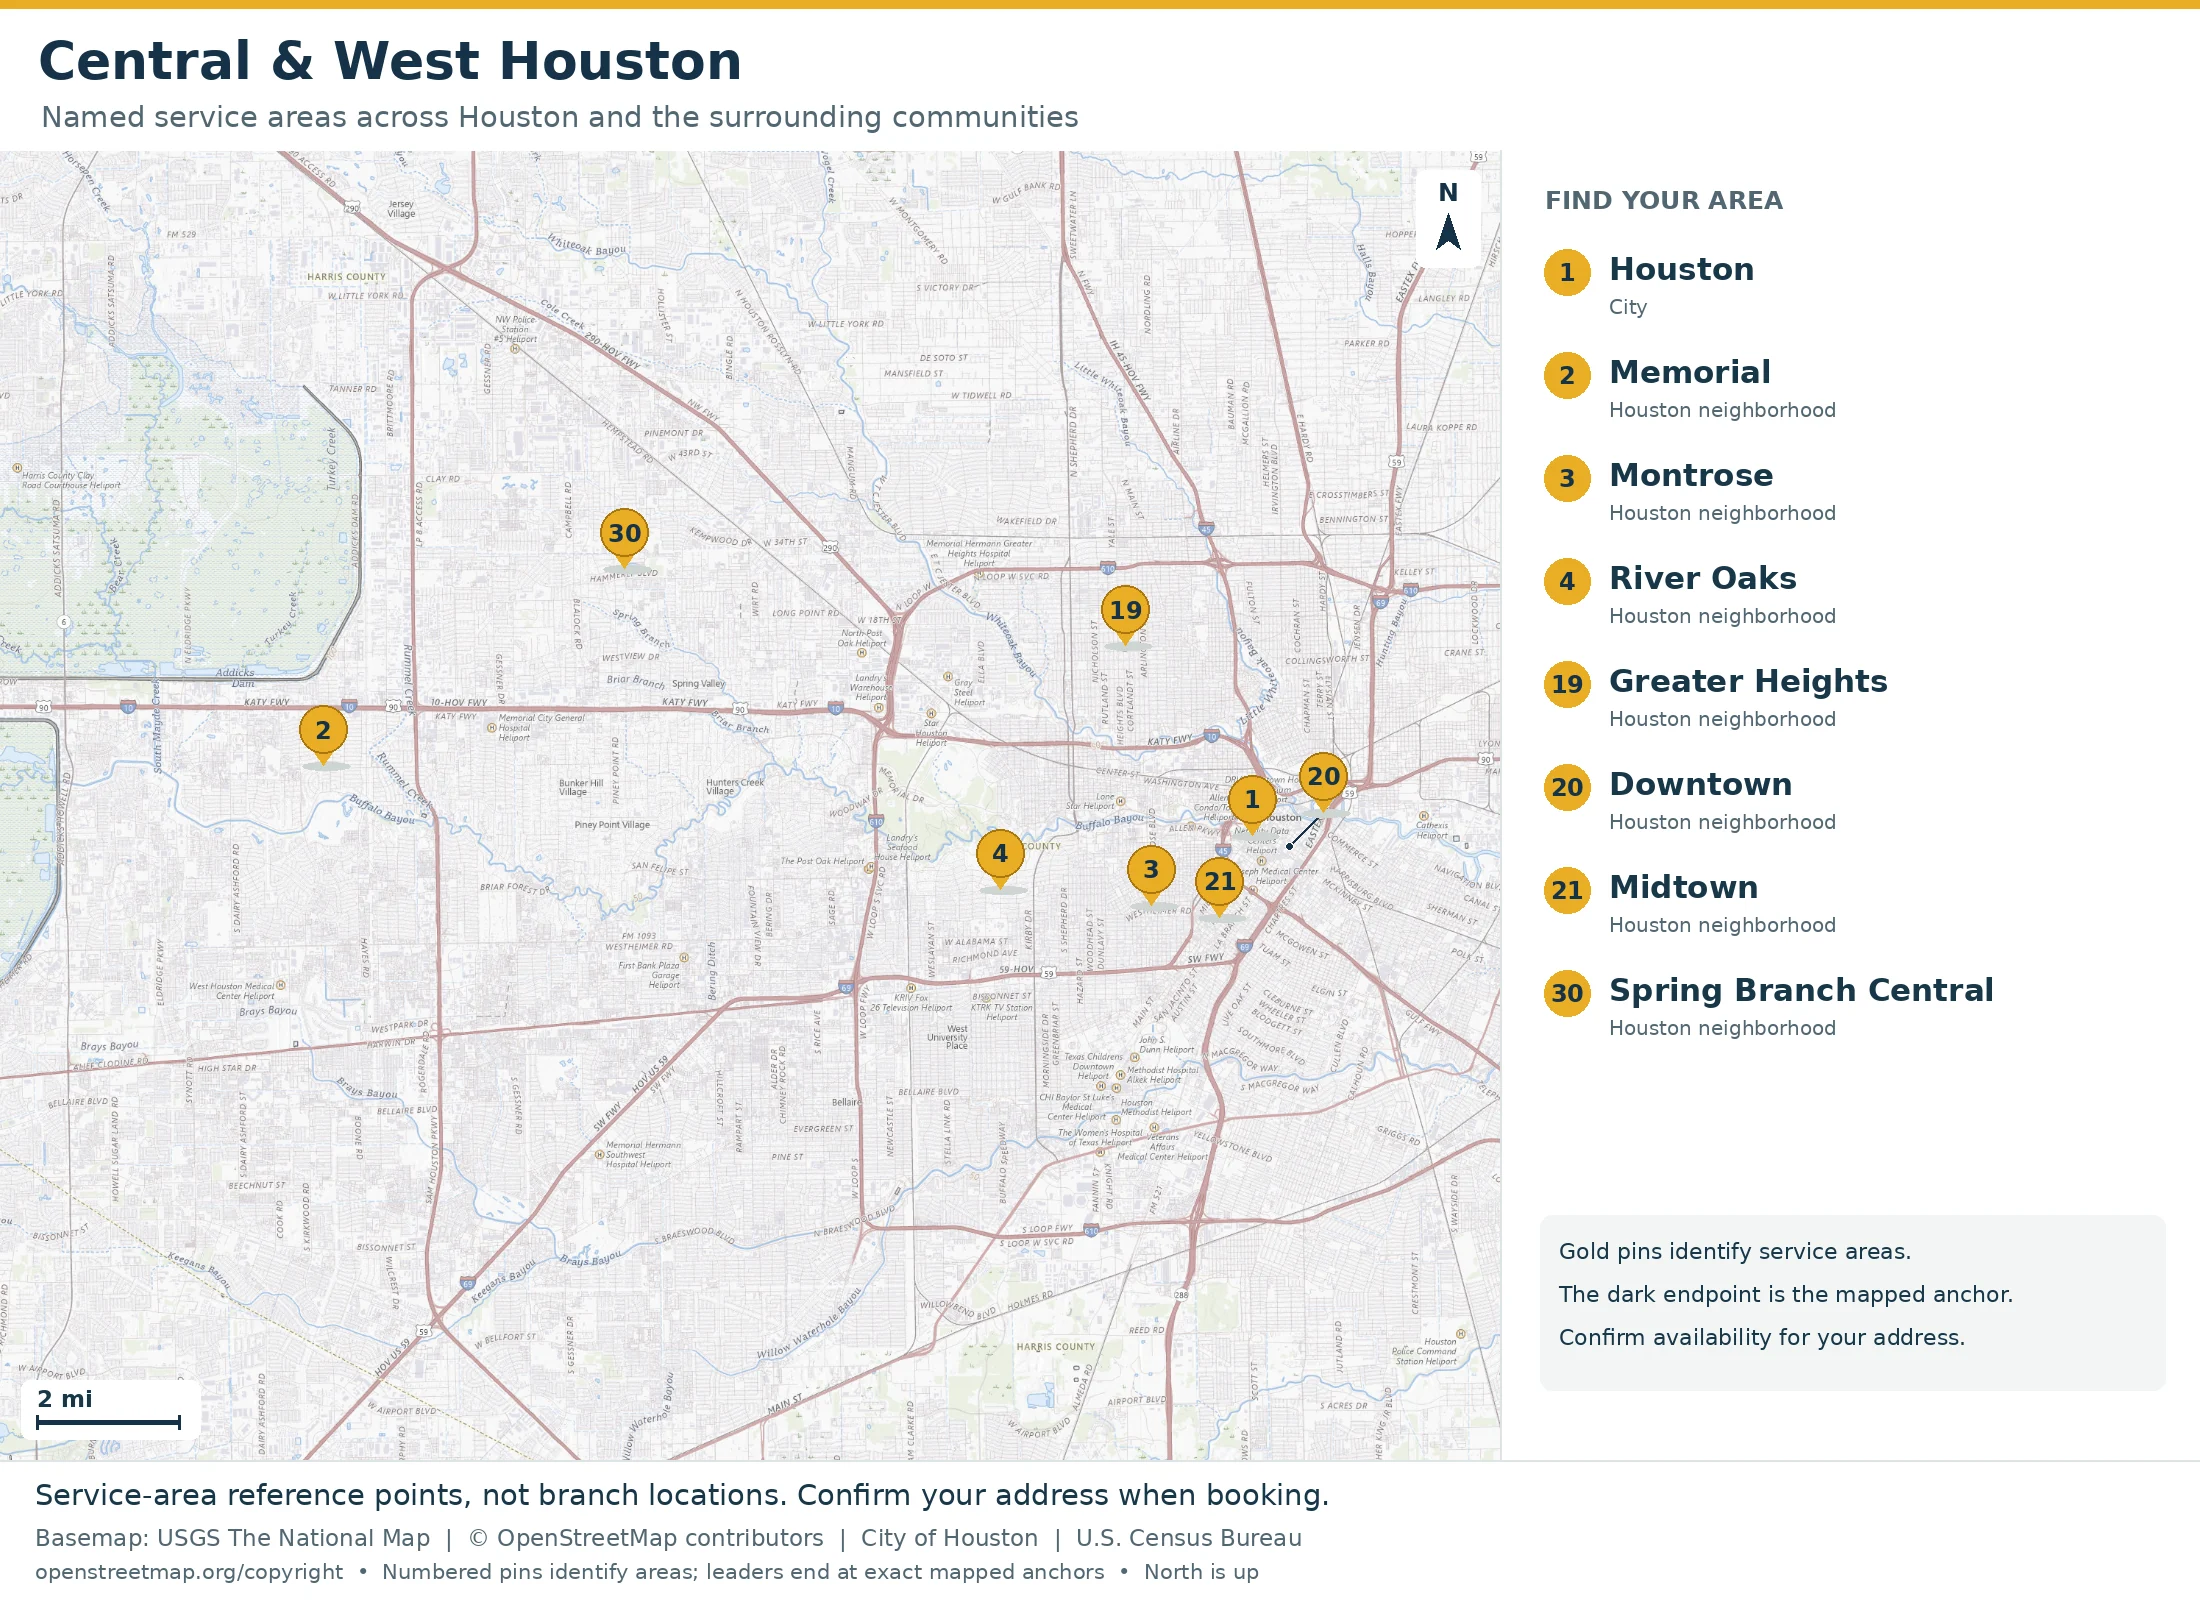Image resolution: width=2200 pixels, height=1600 pixels.
Task: Click the north arrow compass on map
Action: coord(1448,218)
